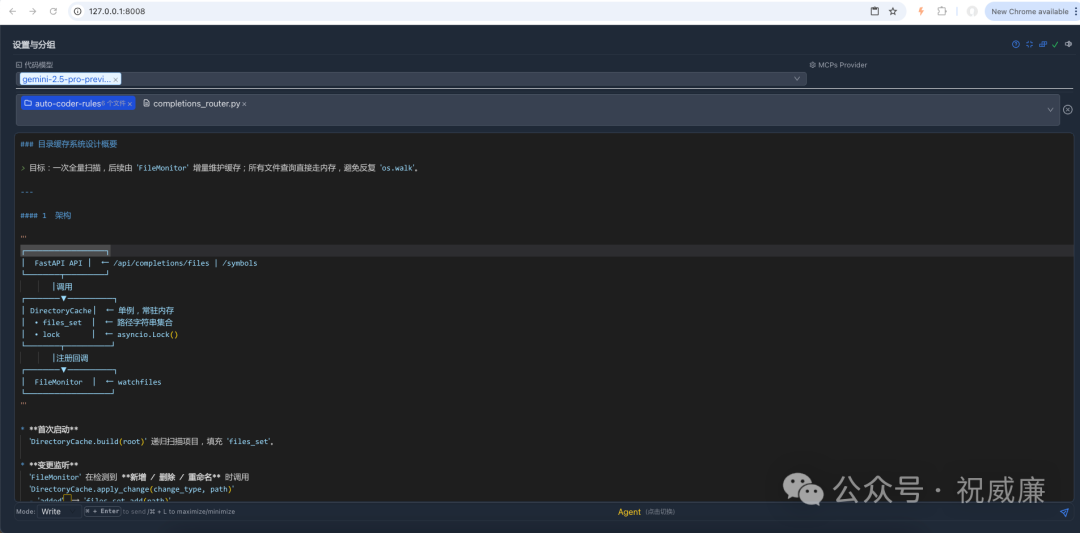1080x533 pixels.
Task: Click the MCPs Provider label
Action: click(842, 65)
